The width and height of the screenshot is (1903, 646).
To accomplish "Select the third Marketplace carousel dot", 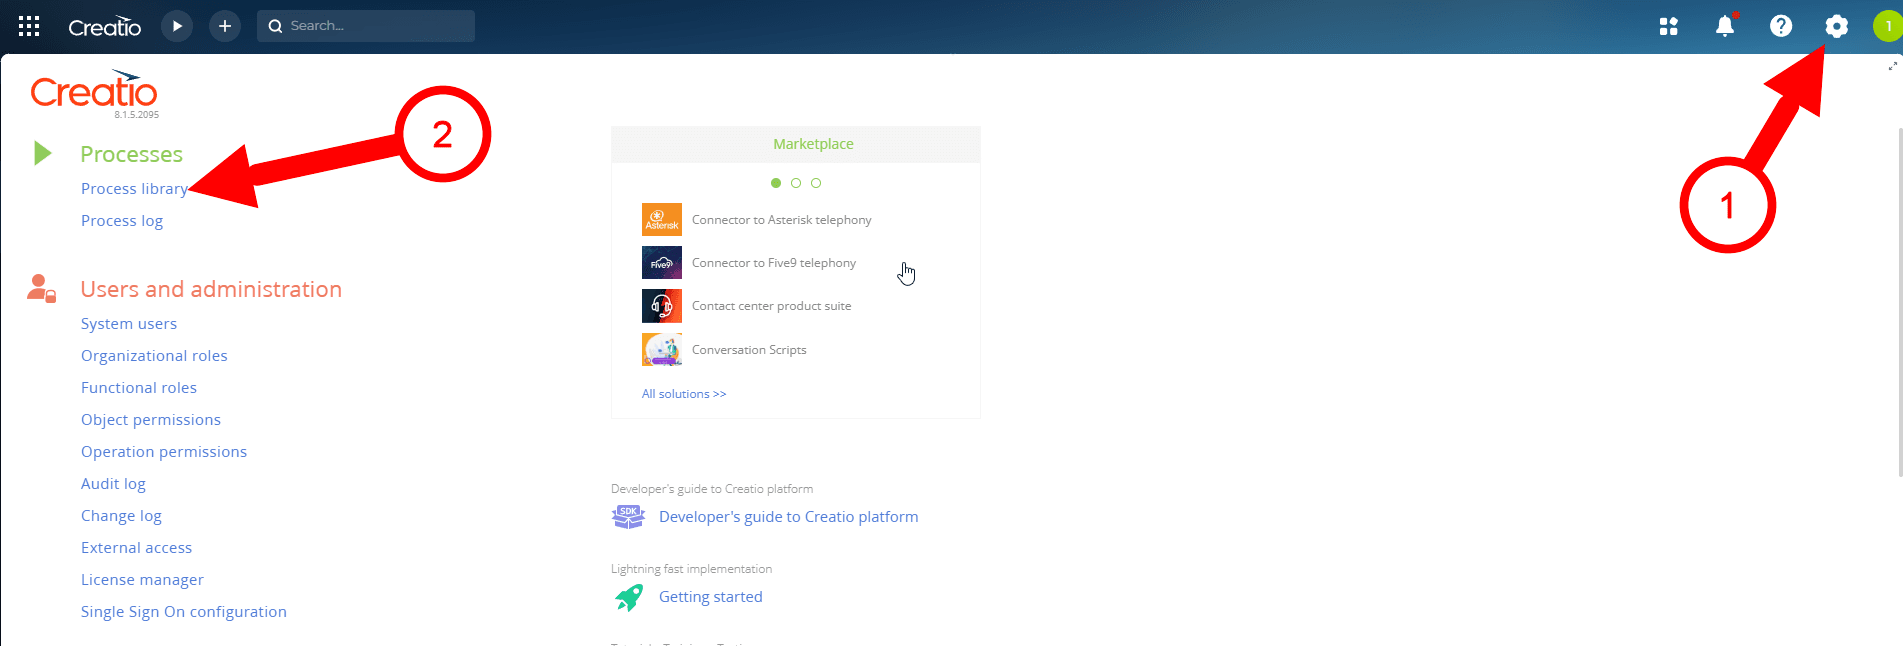I will pos(816,183).
